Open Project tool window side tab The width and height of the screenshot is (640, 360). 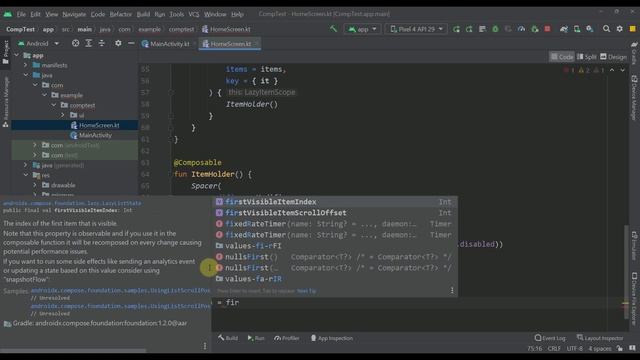(6, 52)
